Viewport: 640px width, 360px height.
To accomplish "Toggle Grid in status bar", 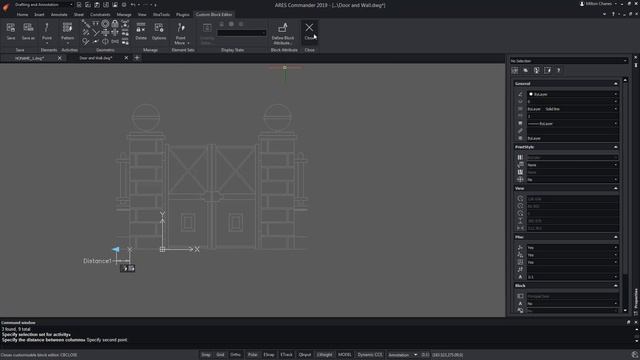I will pyautogui.click(x=220, y=355).
